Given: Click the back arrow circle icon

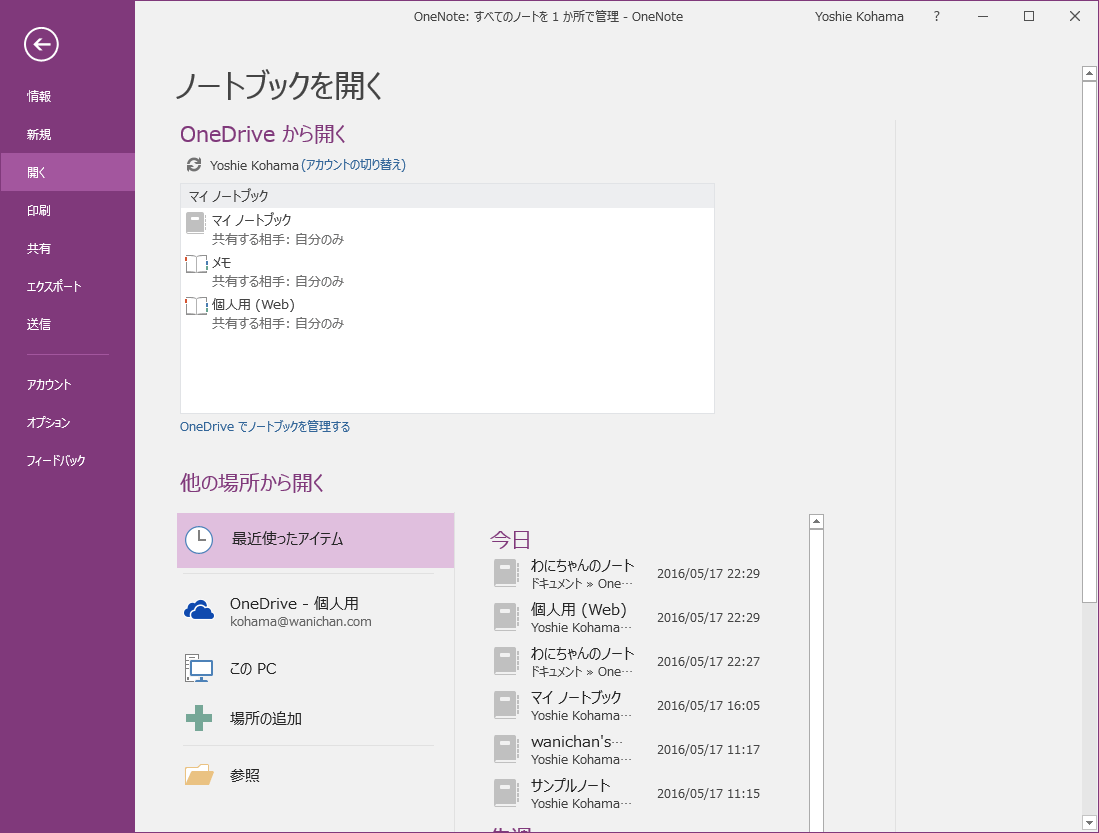Looking at the screenshot, I should click(x=41, y=44).
